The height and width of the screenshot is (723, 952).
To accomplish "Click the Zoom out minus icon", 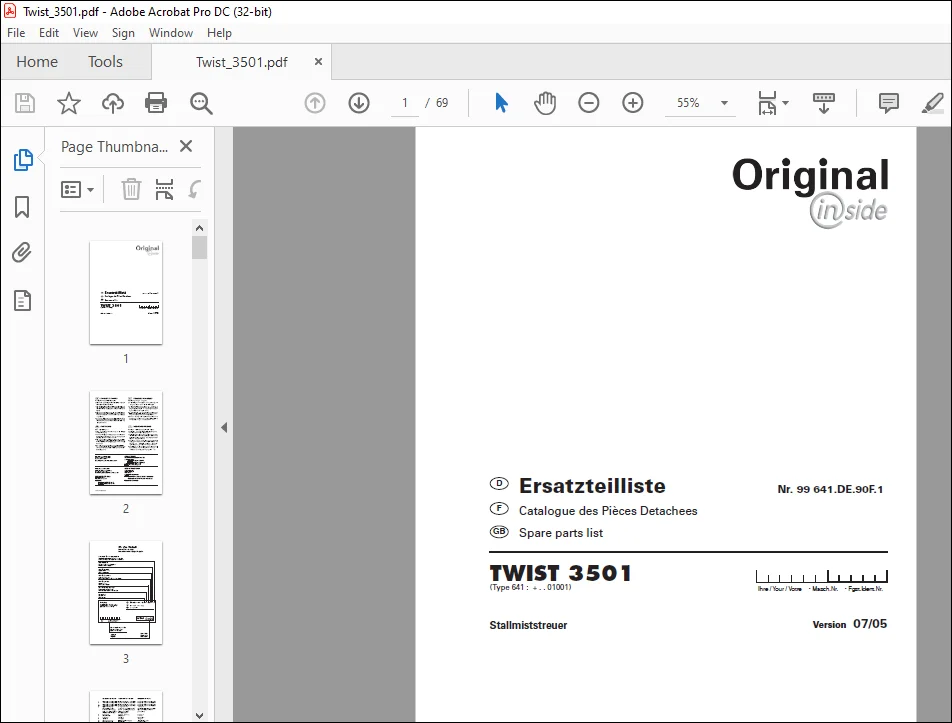I will [588, 103].
